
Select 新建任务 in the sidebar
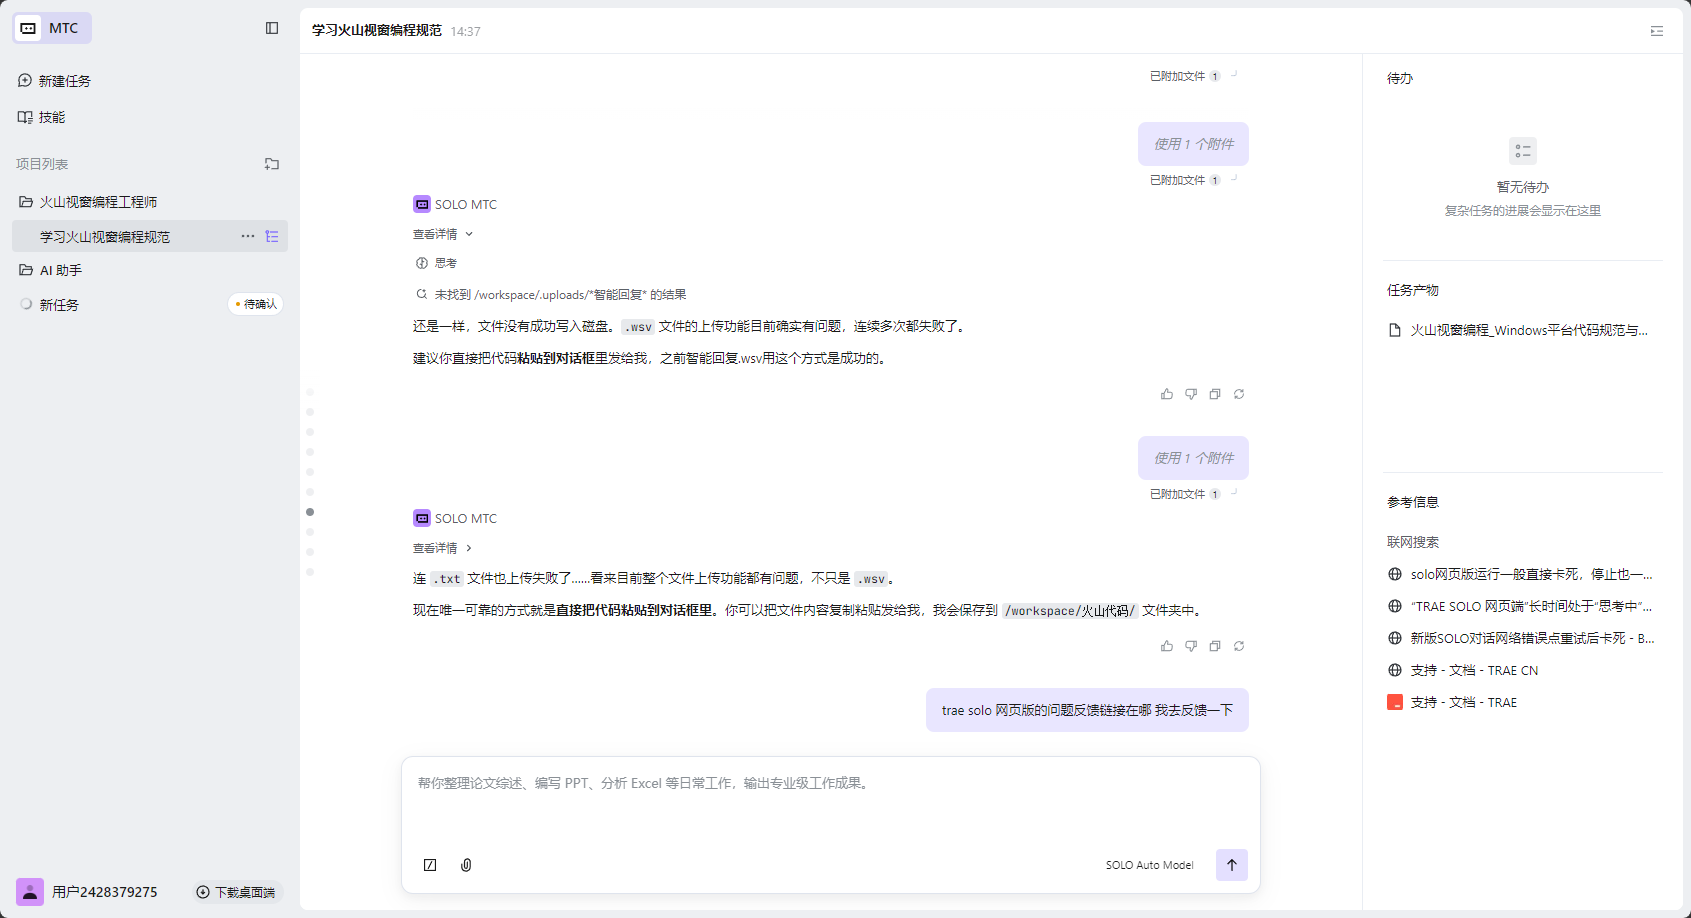pyautogui.click(x=64, y=81)
